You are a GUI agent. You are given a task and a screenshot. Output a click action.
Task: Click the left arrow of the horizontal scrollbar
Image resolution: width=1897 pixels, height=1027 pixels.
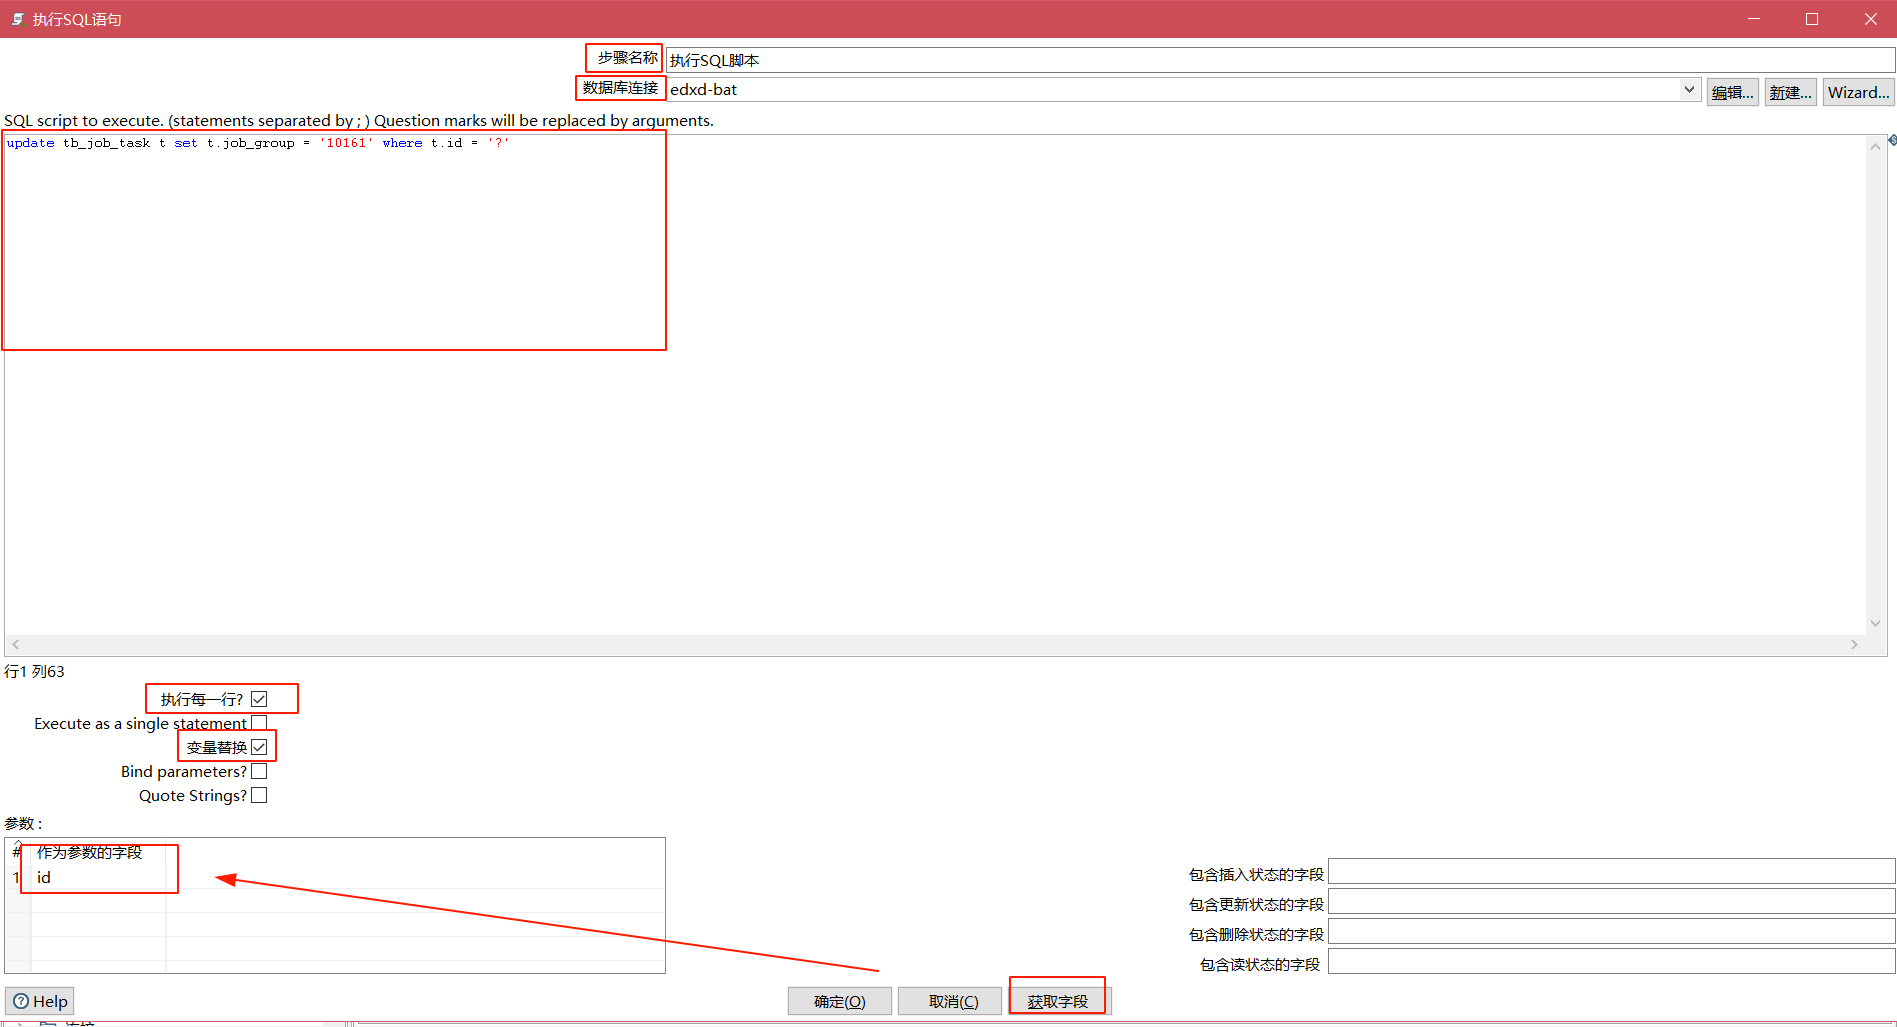click(x=16, y=645)
